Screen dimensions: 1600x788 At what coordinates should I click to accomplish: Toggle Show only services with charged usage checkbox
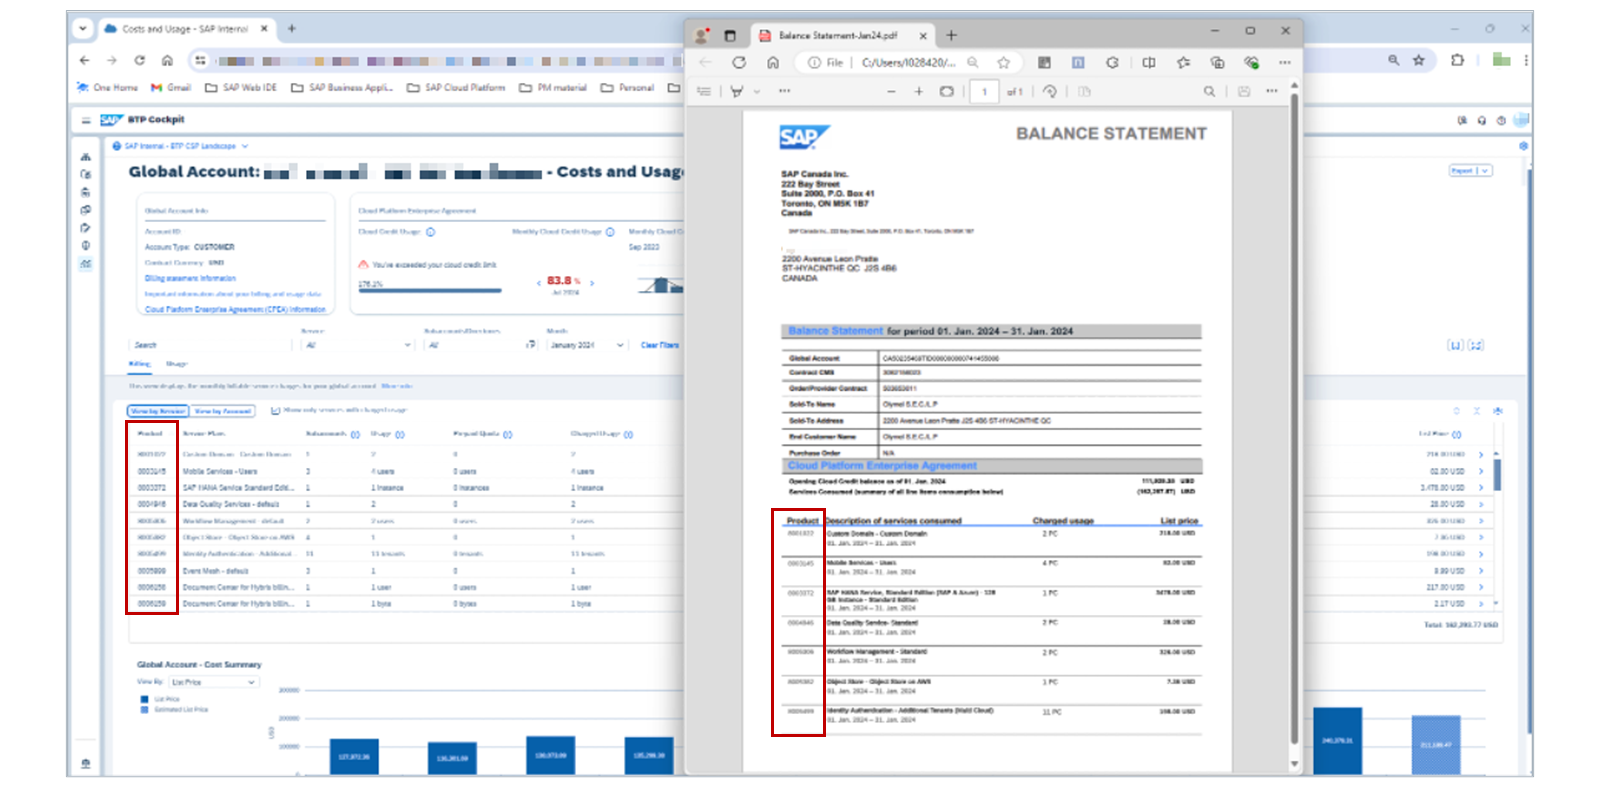pyautogui.click(x=275, y=410)
